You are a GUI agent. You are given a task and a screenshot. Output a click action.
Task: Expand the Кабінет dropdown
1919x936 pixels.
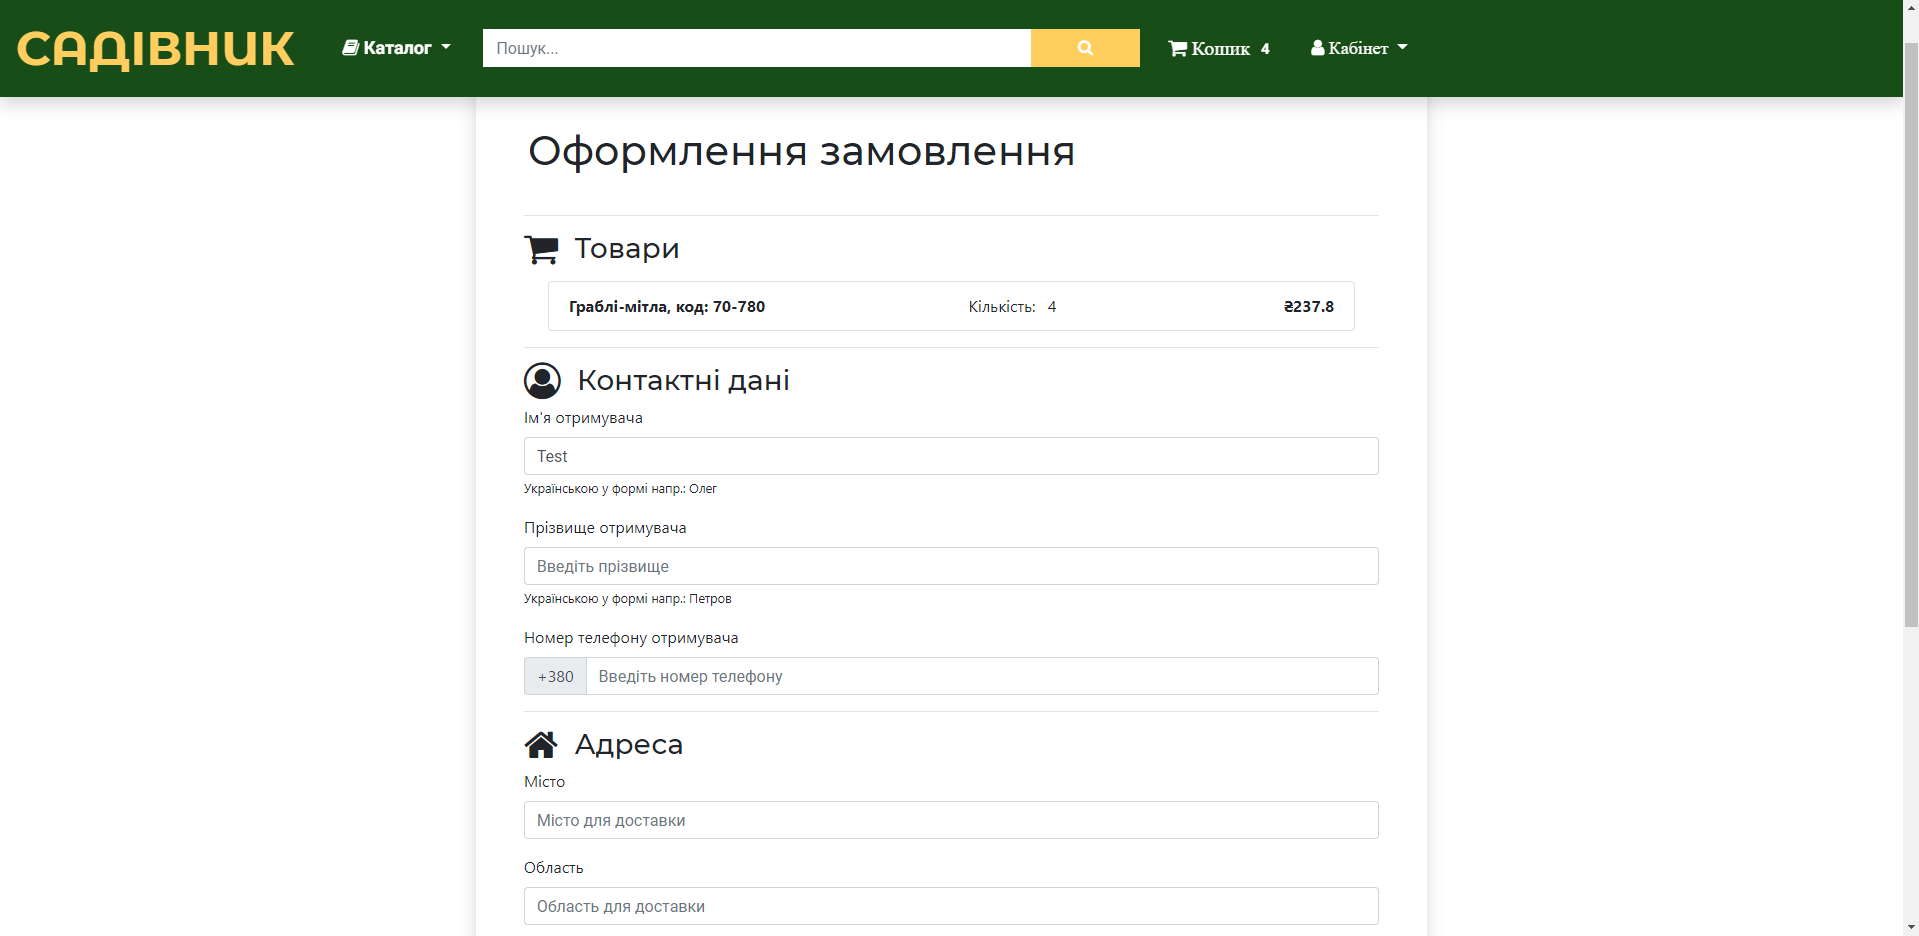(1357, 47)
